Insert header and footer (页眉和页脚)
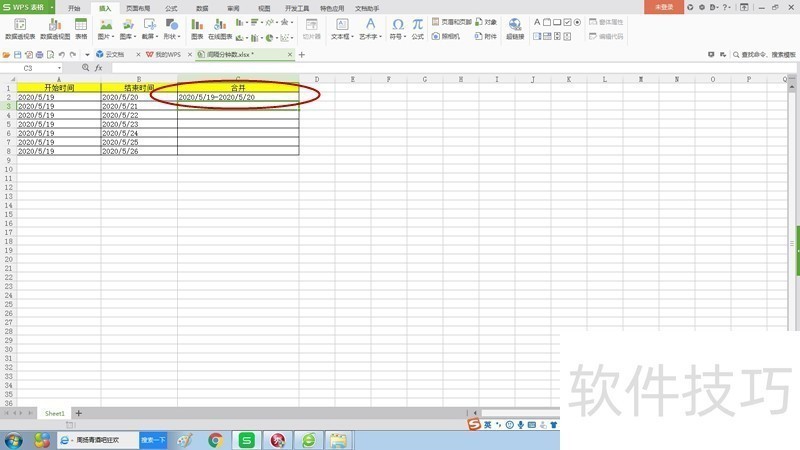800x450 pixels. tap(455, 21)
